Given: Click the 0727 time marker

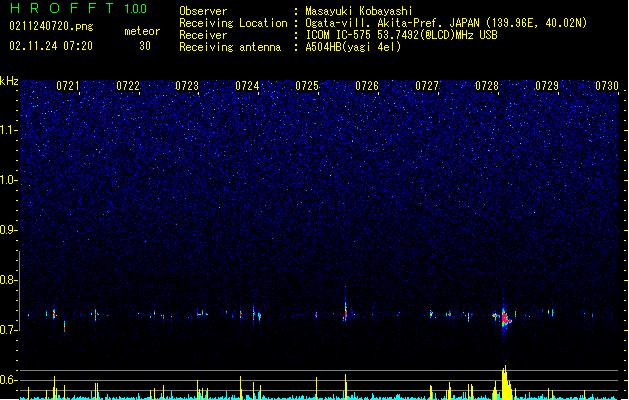Looking at the screenshot, I should 427,86.
